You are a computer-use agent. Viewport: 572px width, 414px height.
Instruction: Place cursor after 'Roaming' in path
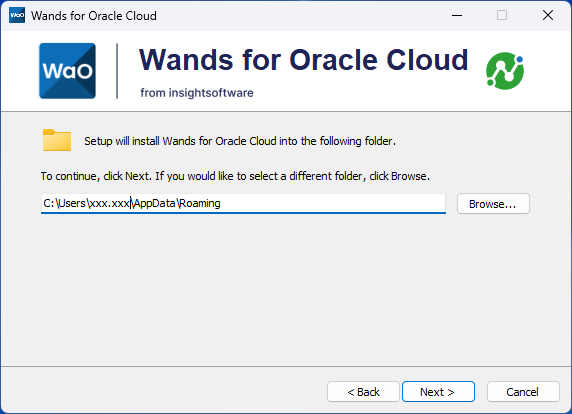click(221, 203)
